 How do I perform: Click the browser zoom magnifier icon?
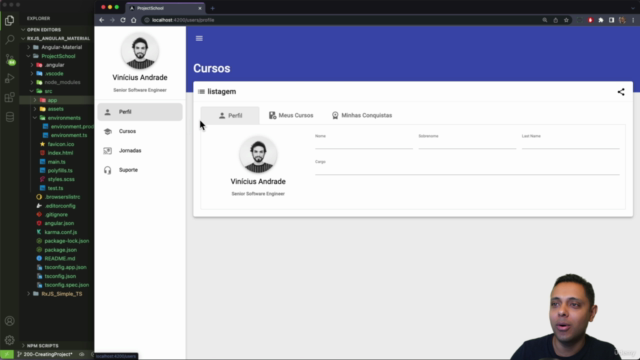[x=544, y=20]
